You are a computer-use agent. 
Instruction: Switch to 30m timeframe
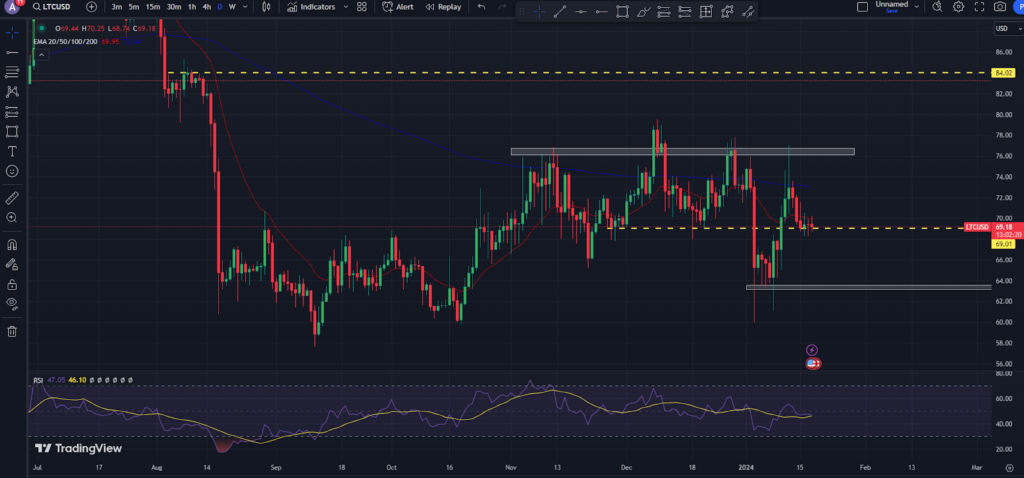174,7
